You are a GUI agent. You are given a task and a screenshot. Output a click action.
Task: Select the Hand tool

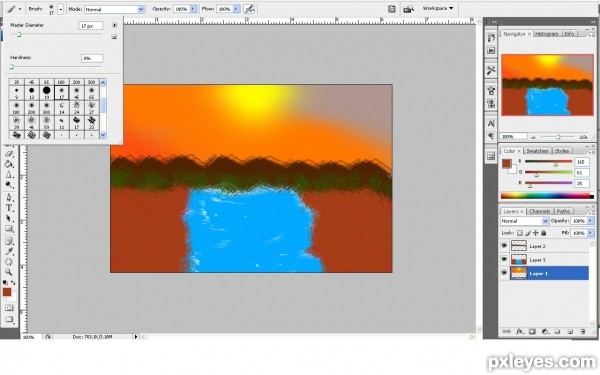pos(9,262)
